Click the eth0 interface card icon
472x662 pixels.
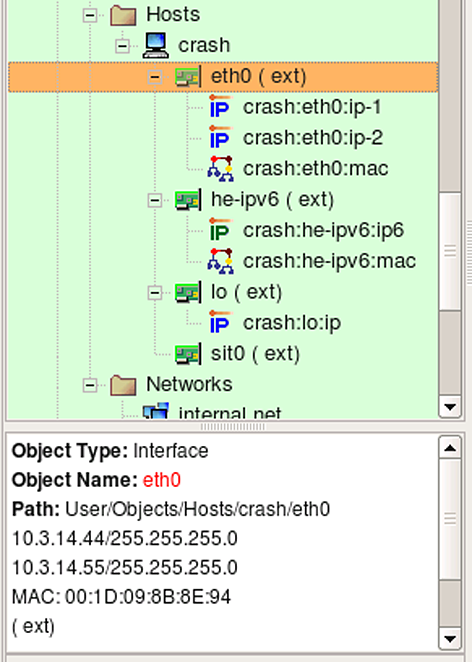pyautogui.click(x=188, y=77)
